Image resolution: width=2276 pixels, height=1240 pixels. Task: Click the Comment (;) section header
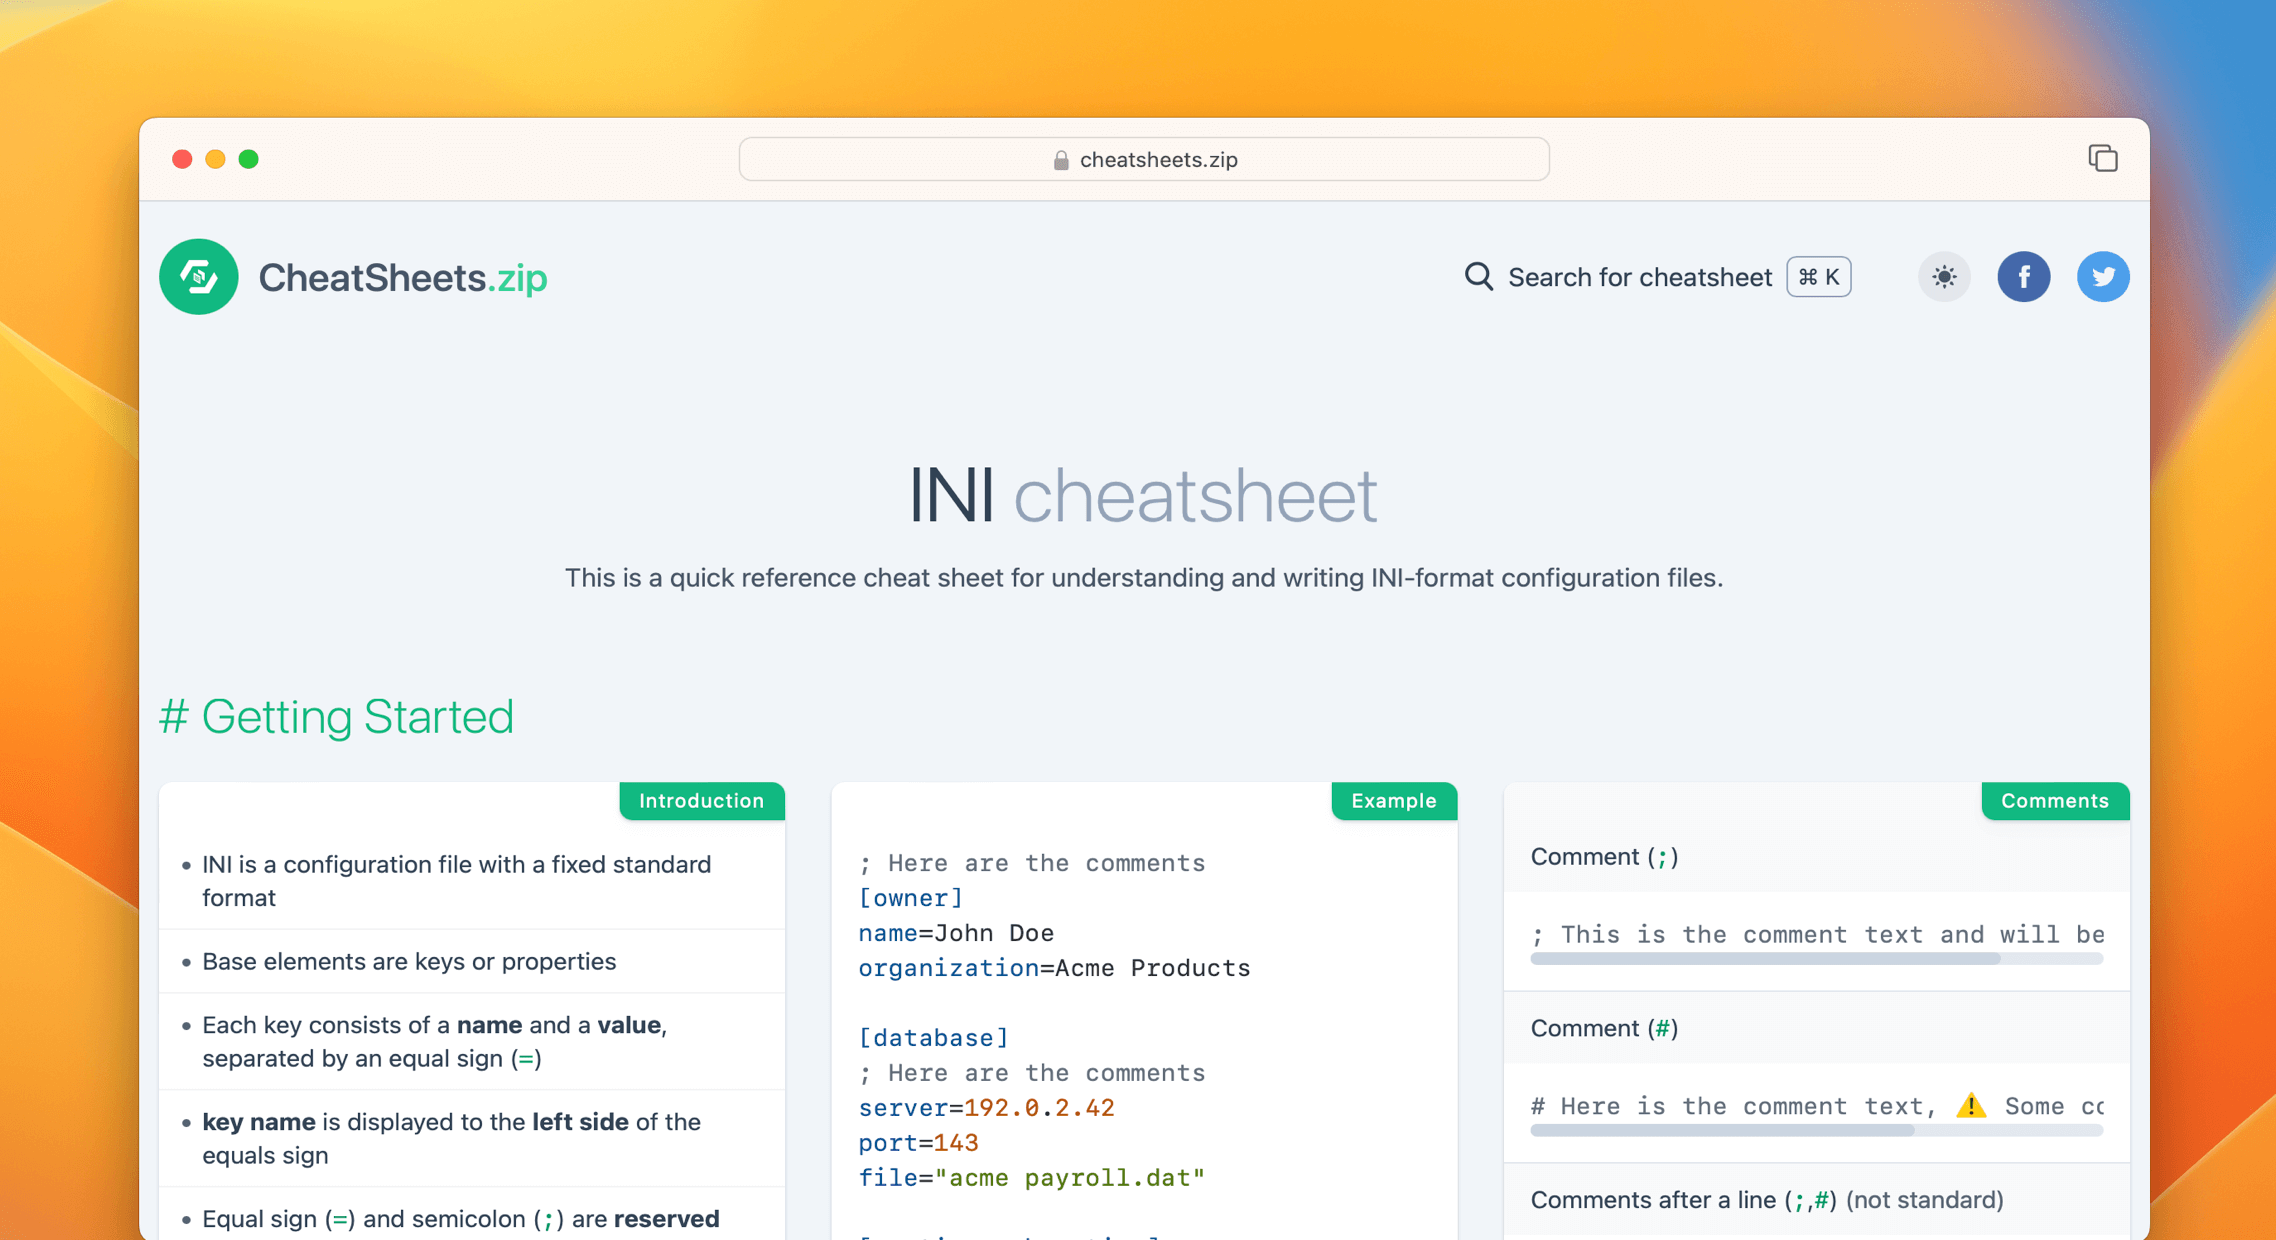[1604, 856]
